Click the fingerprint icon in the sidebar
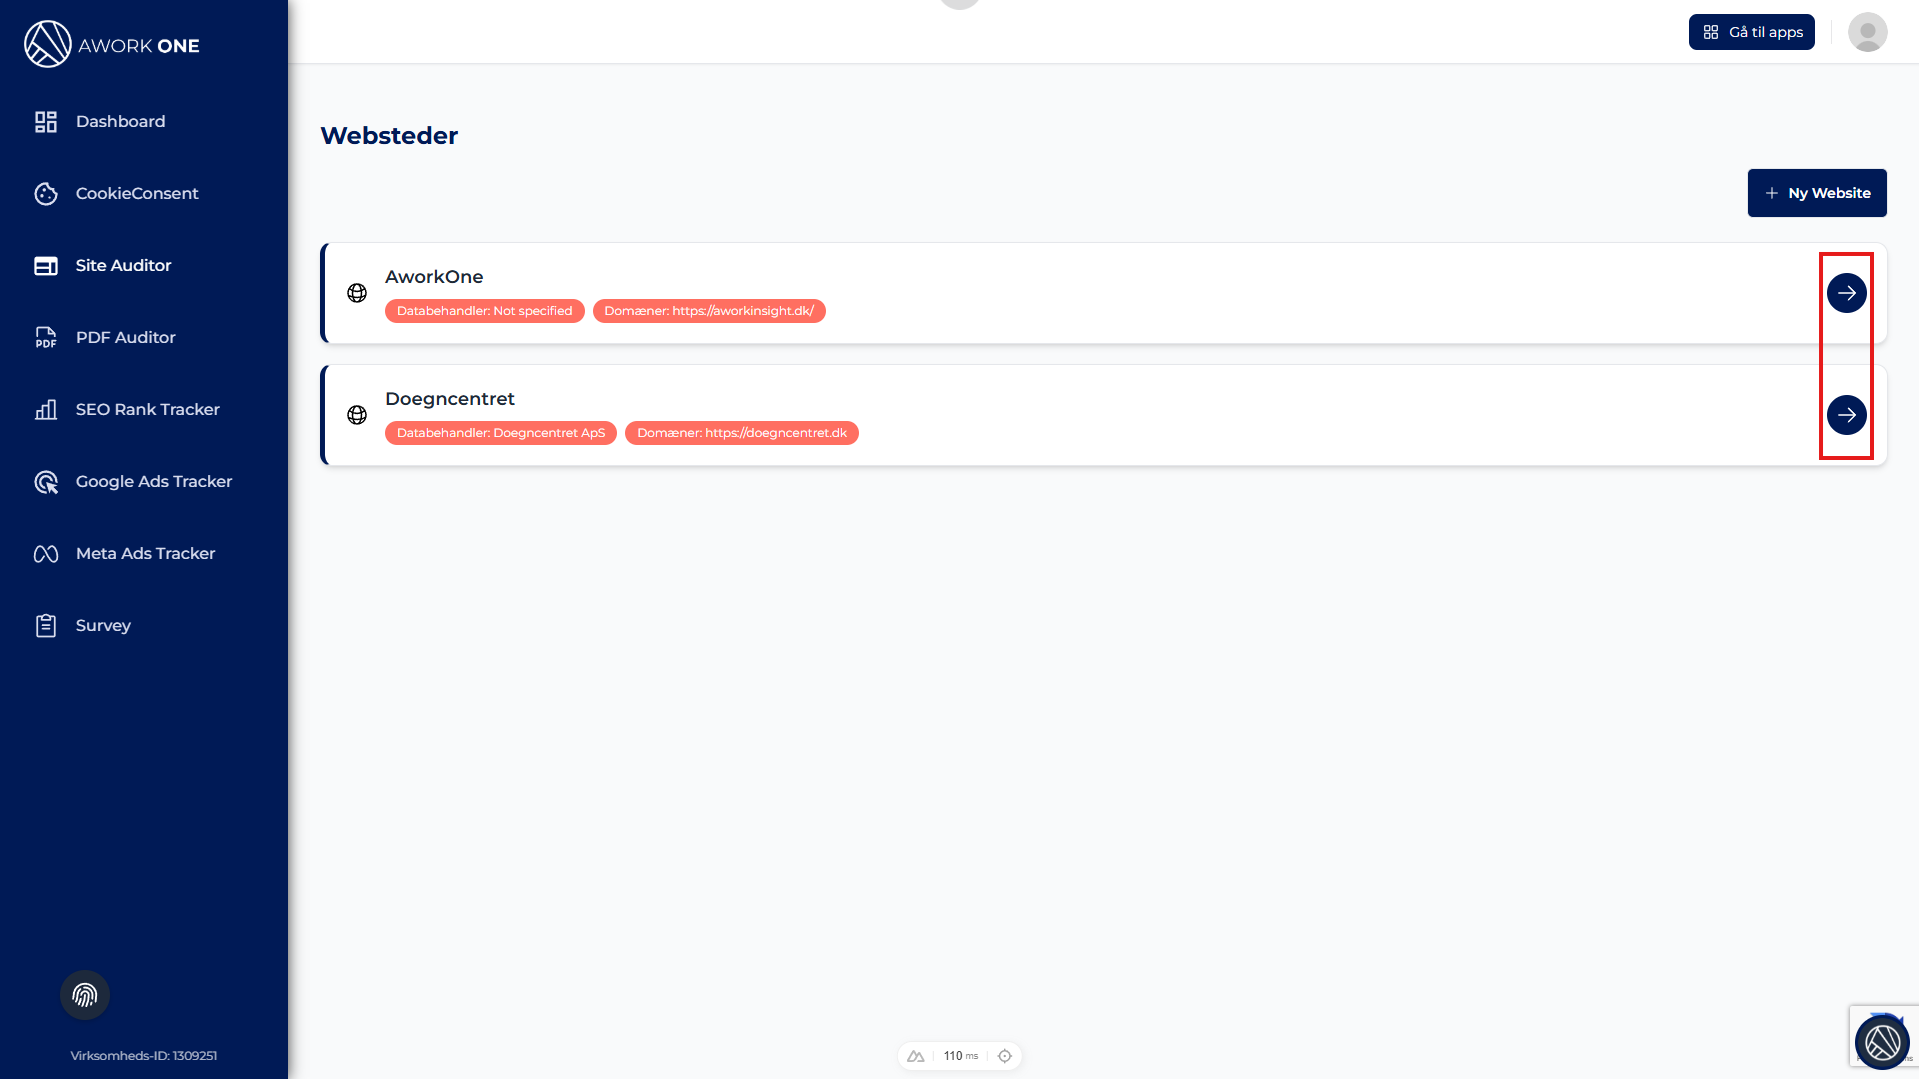Viewport: 1919px width, 1079px height. pos(85,995)
